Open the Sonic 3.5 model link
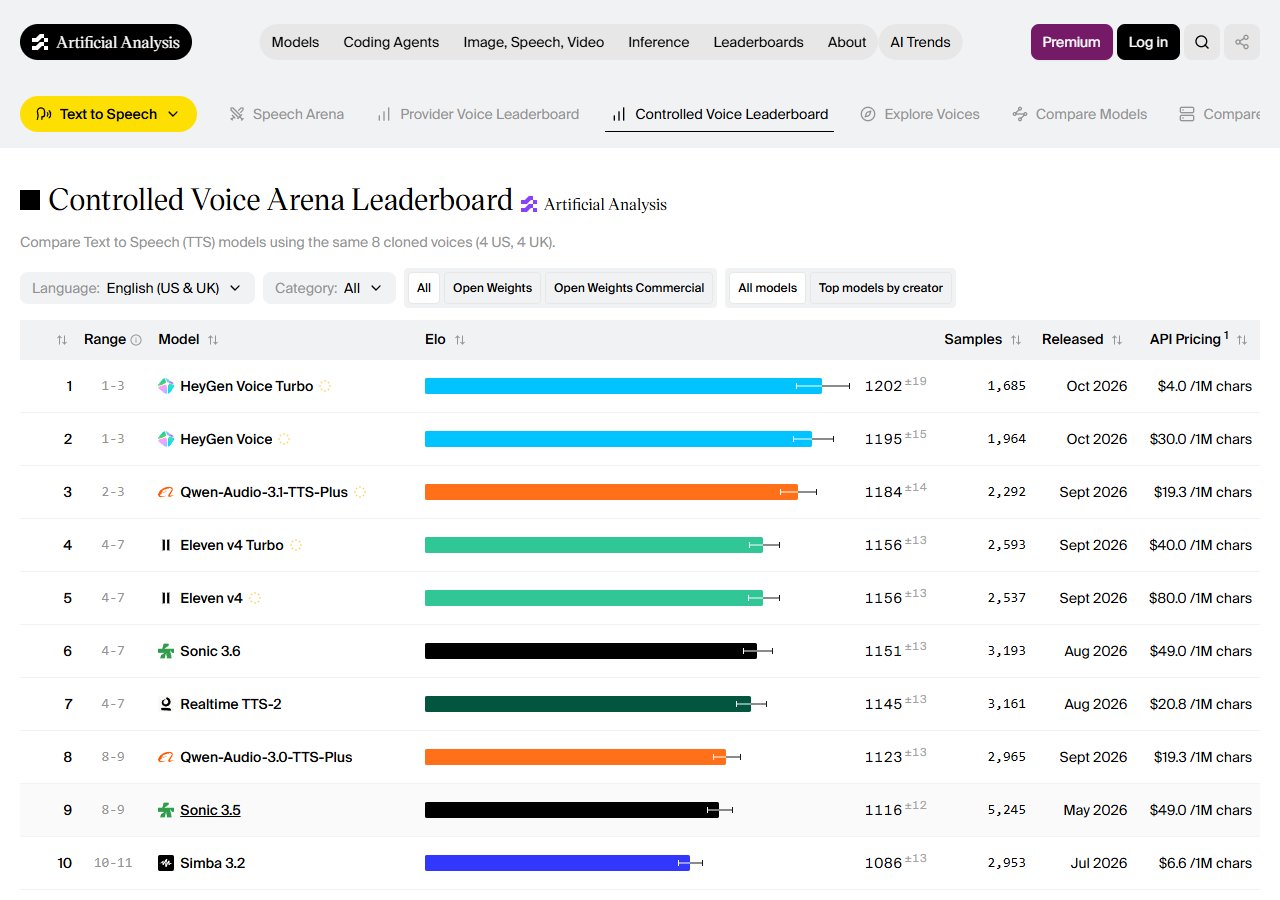The height and width of the screenshot is (900, 1280). click(x=210, y=810)
